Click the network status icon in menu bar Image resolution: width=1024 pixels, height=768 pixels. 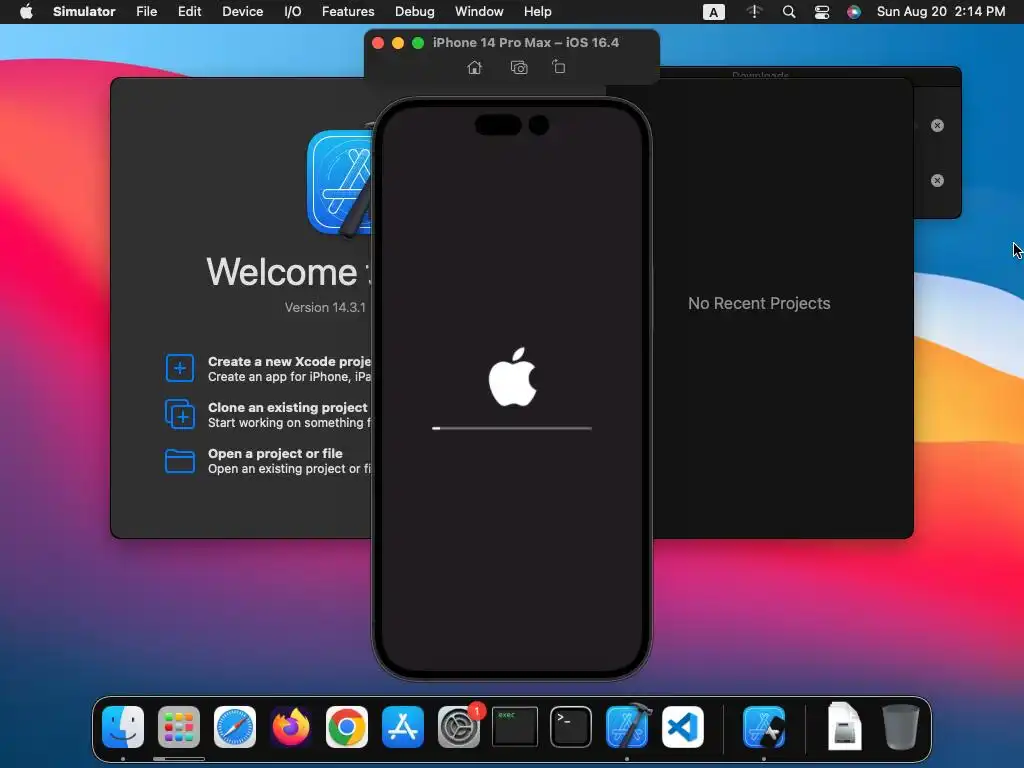[x=754, y=12]
